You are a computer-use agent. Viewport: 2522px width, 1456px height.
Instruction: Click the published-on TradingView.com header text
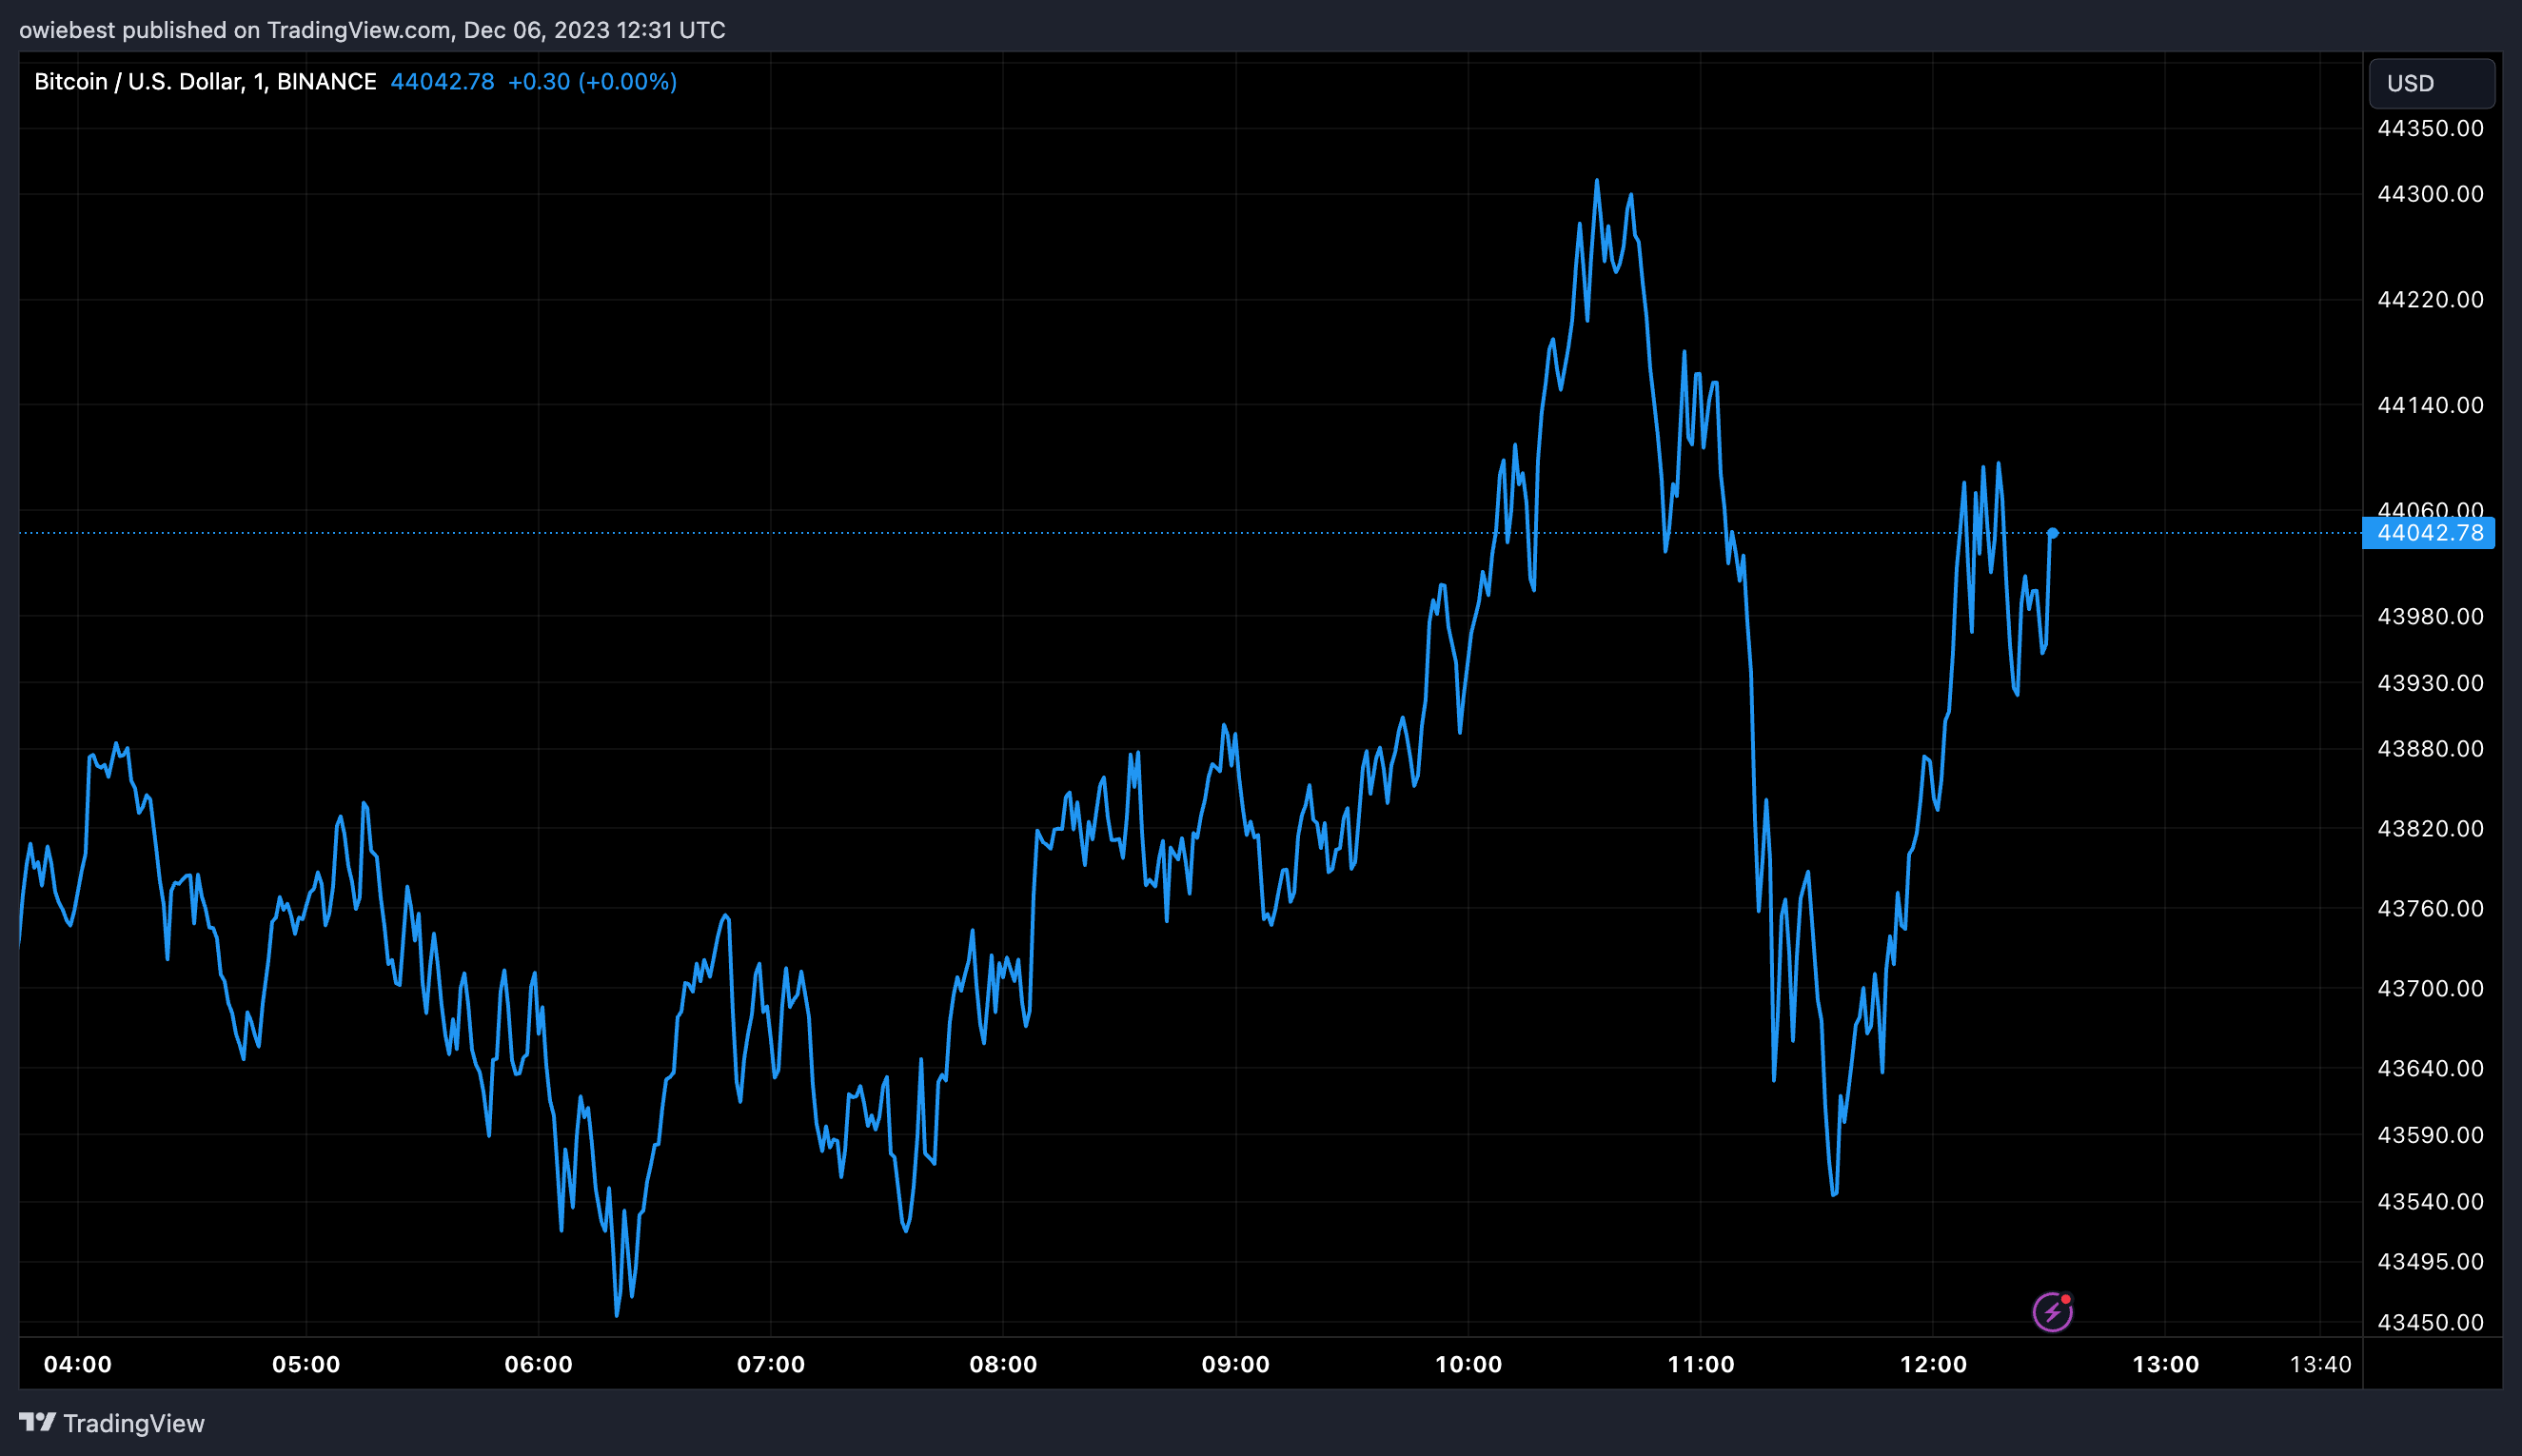coord(372,30)
